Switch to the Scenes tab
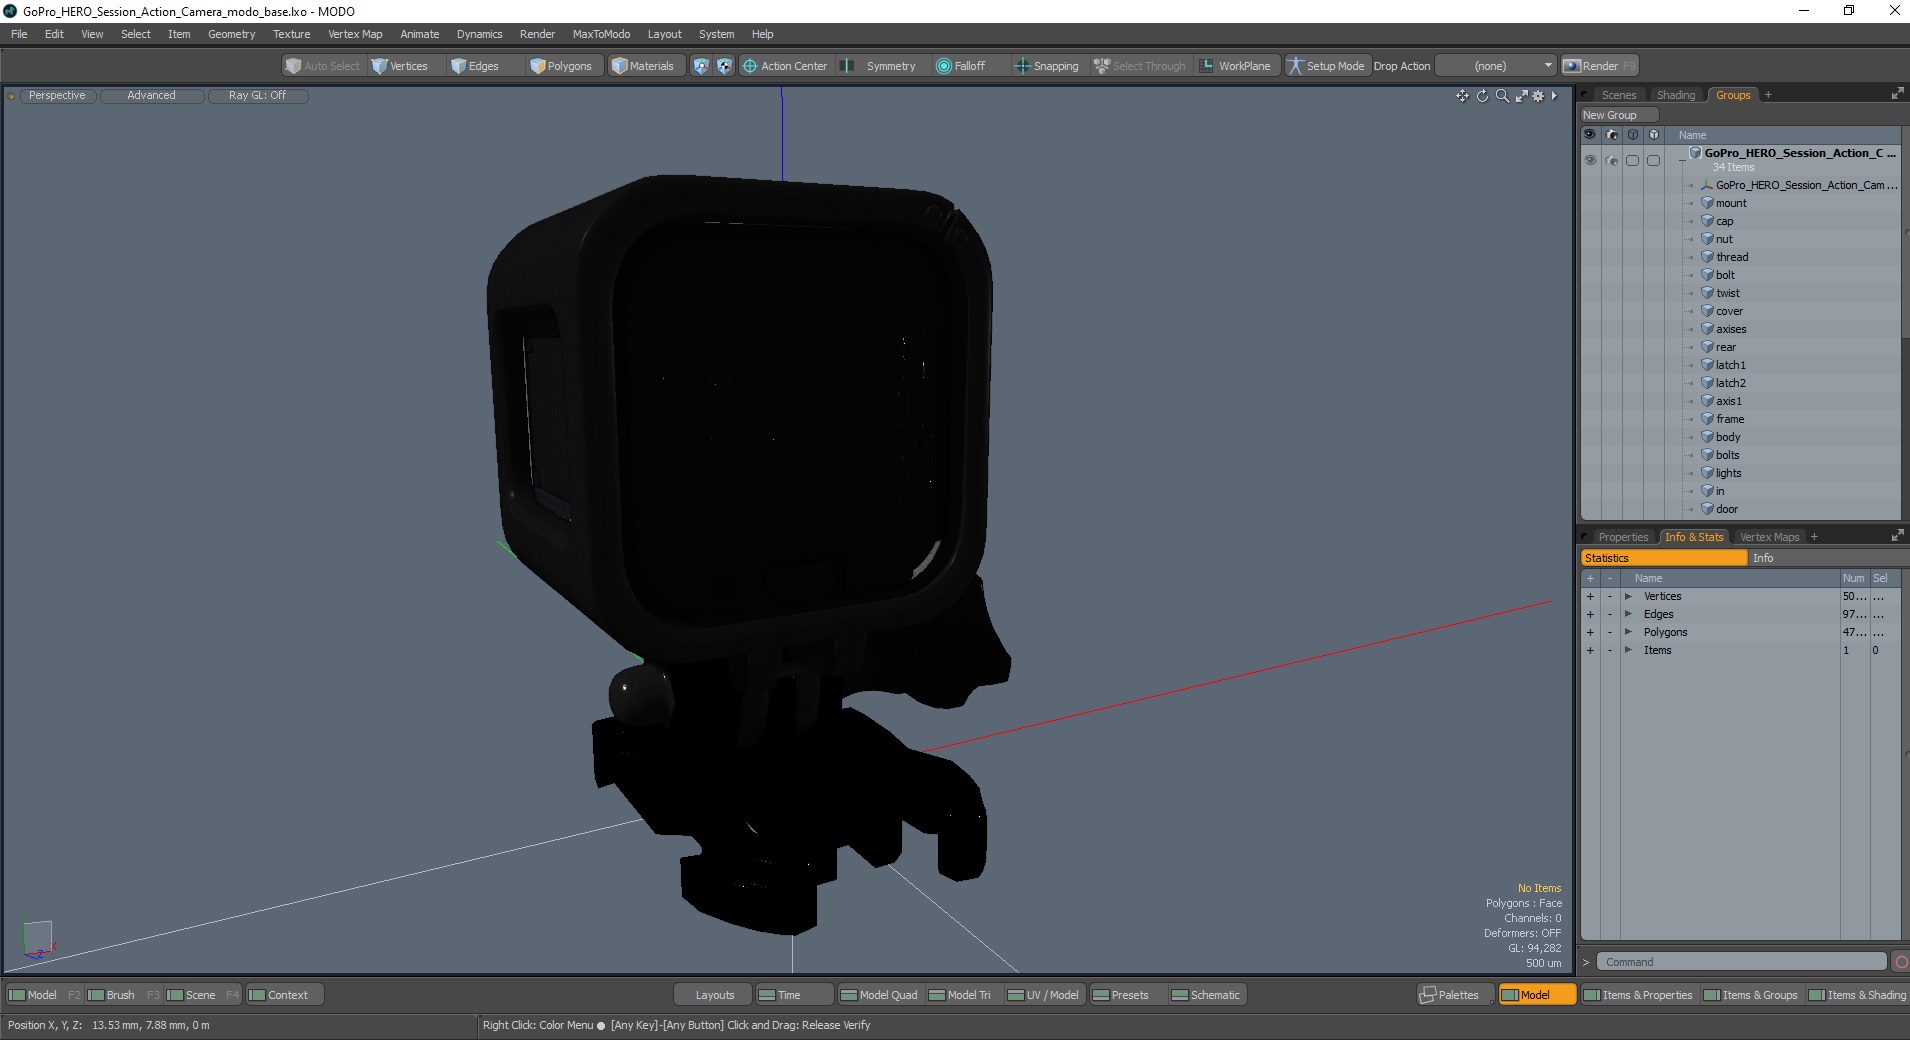The image size is (1910, 1040). click(1618, 95)
